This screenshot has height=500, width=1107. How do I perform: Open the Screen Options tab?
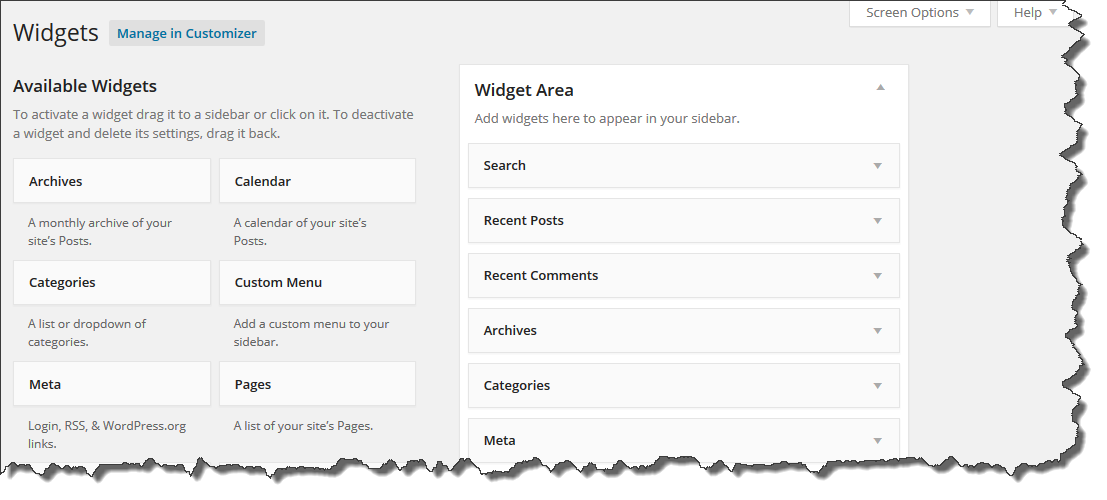[x=919, y=13]
